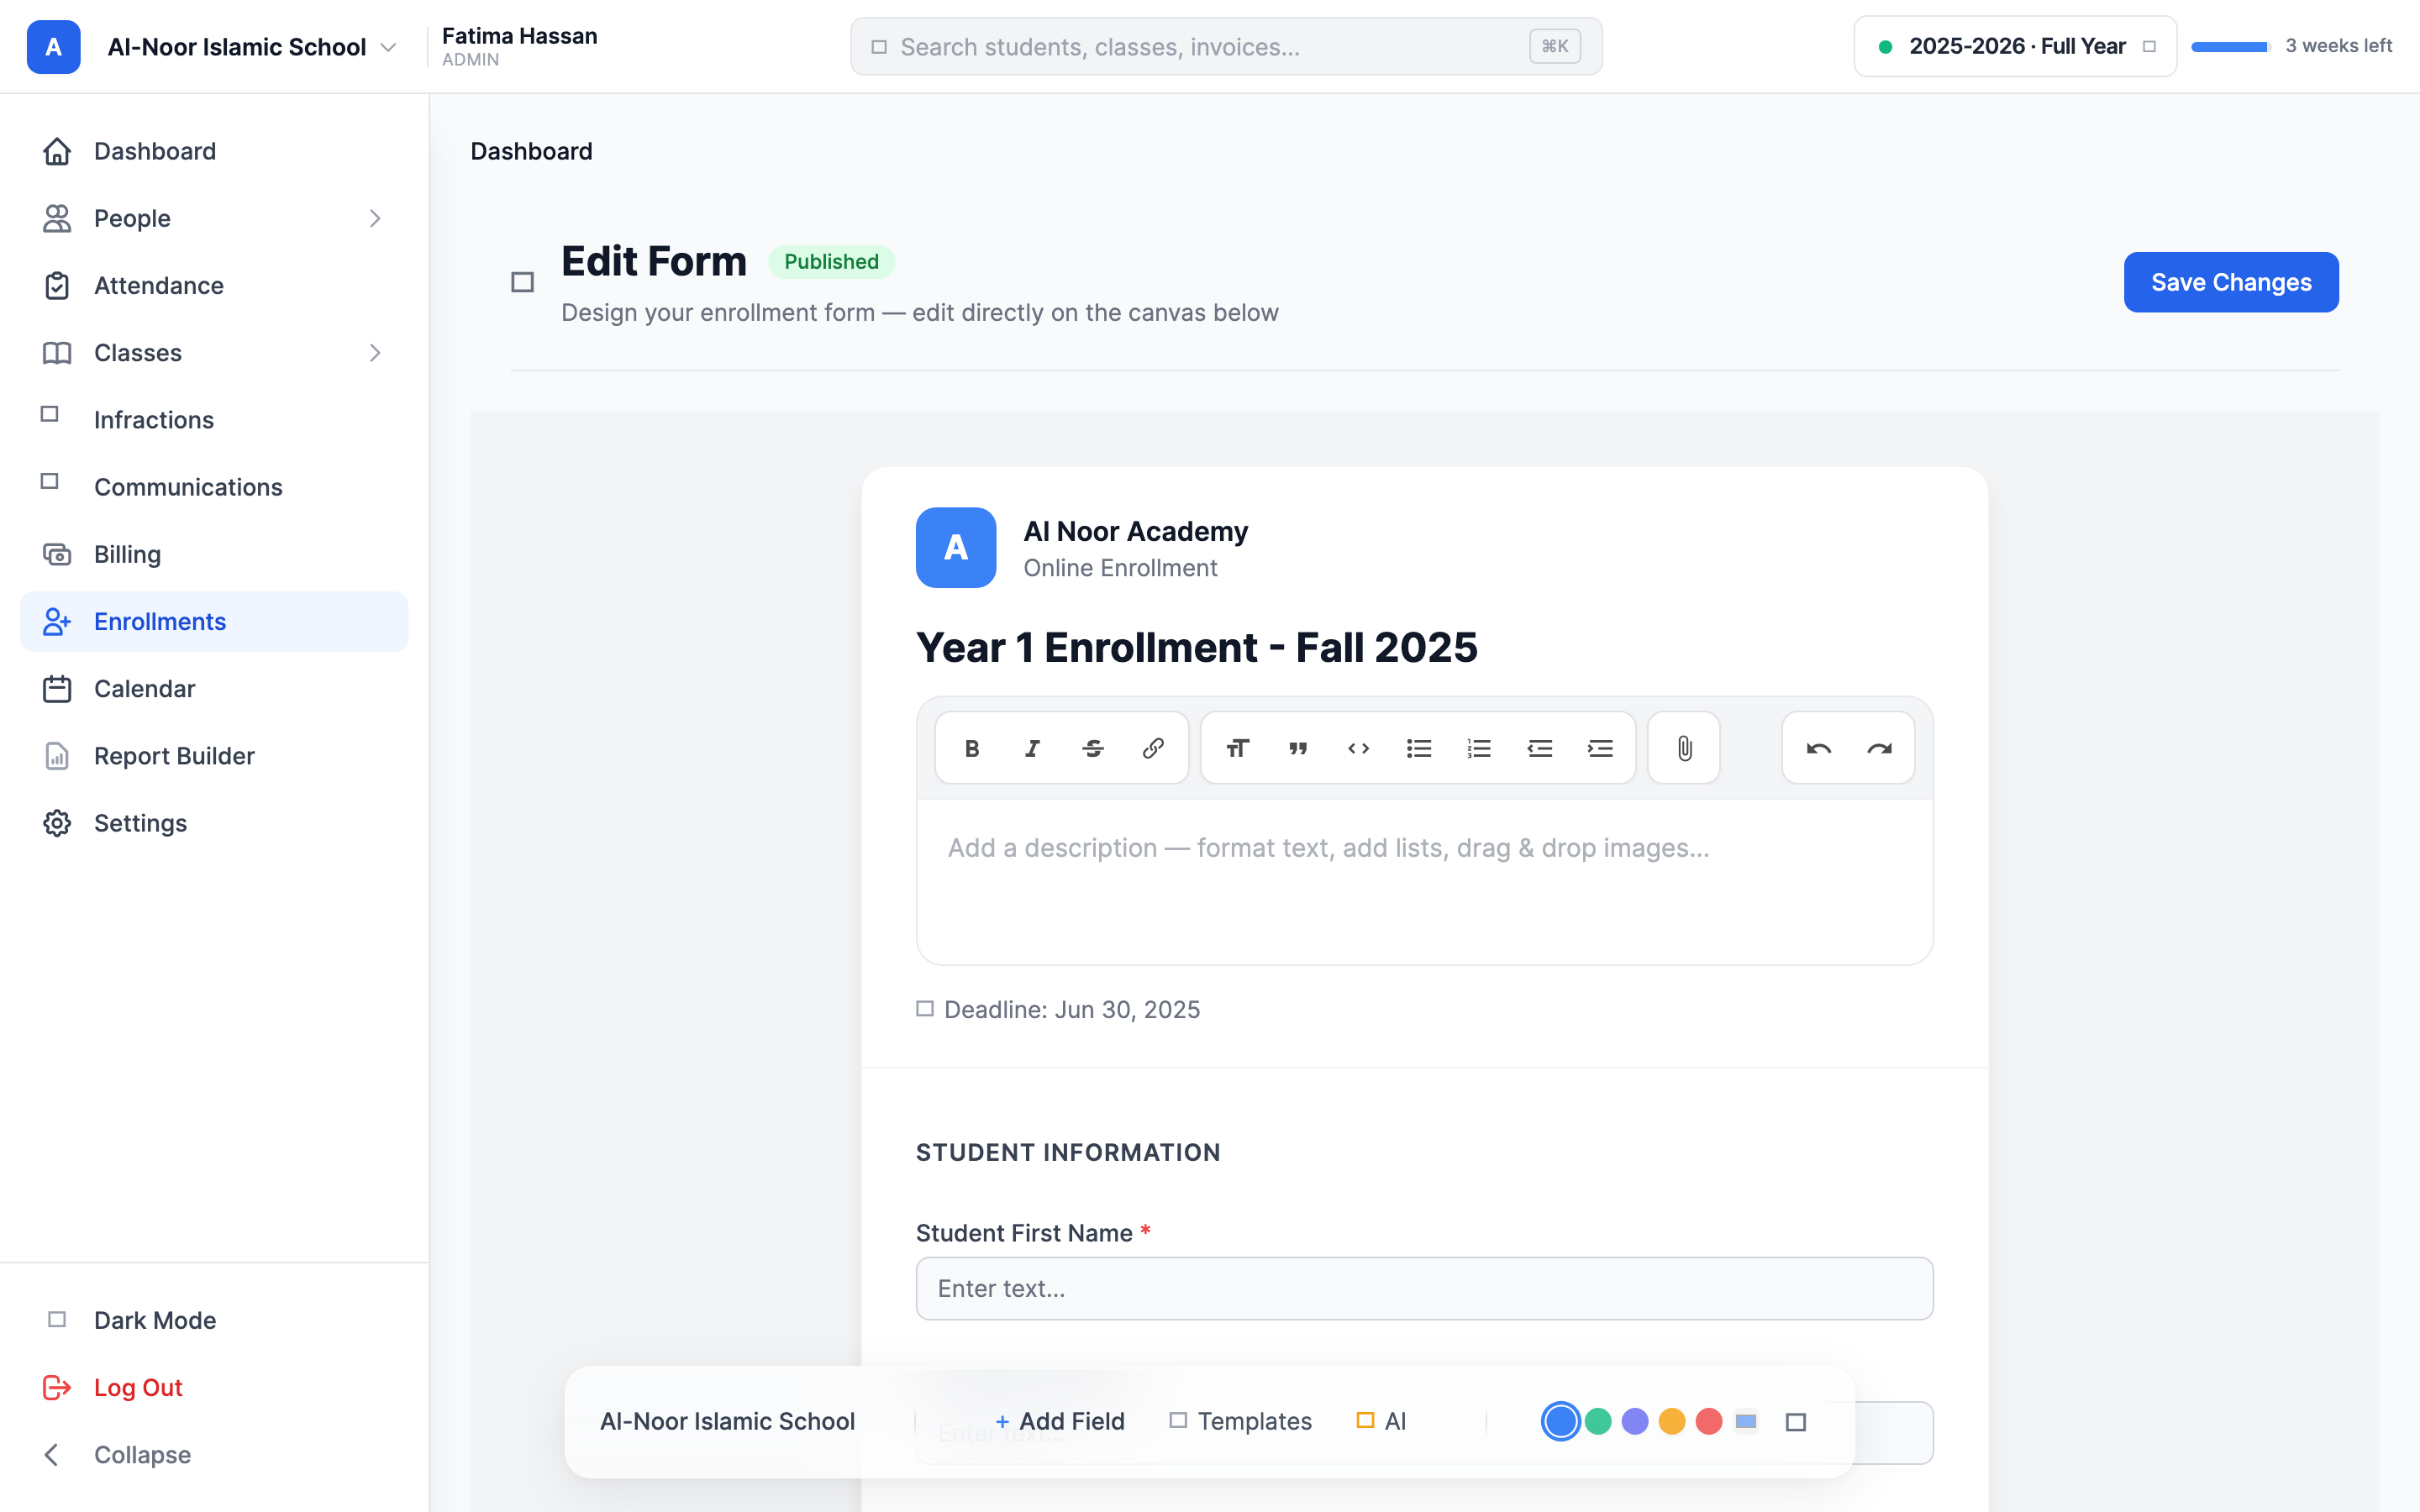Insert a code block
The image size is (2420, 1512).
(1358, 748)
